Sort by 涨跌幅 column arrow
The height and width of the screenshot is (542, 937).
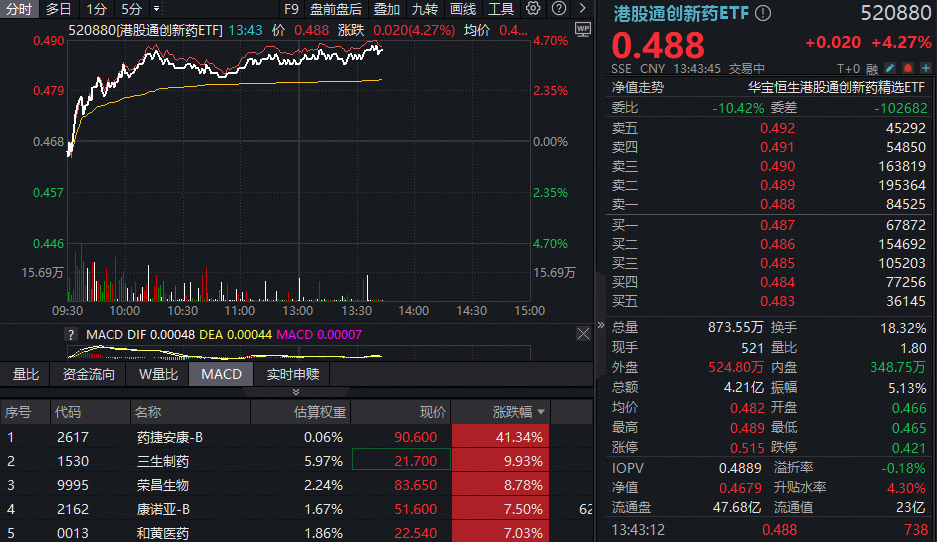542,412
